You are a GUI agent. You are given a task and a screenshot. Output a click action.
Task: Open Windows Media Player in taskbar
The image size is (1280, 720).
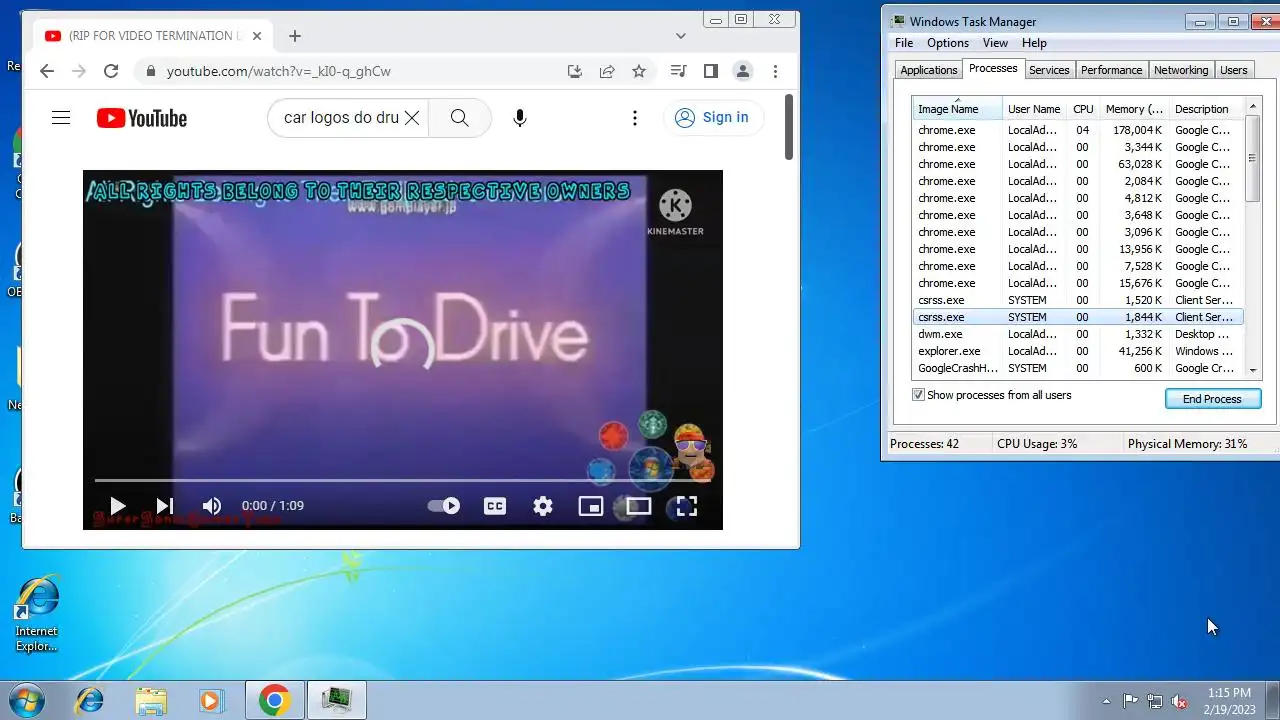[x=211, y=700]
